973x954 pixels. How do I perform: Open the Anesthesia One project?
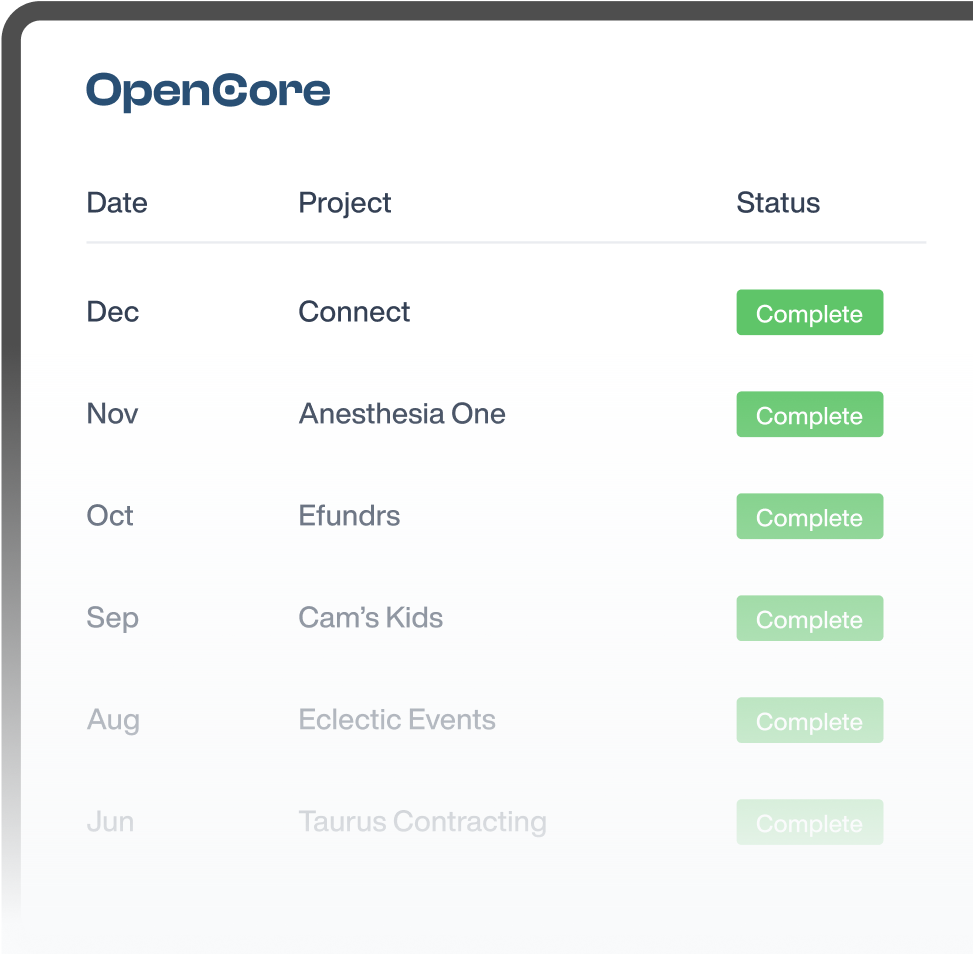[402, 413]
